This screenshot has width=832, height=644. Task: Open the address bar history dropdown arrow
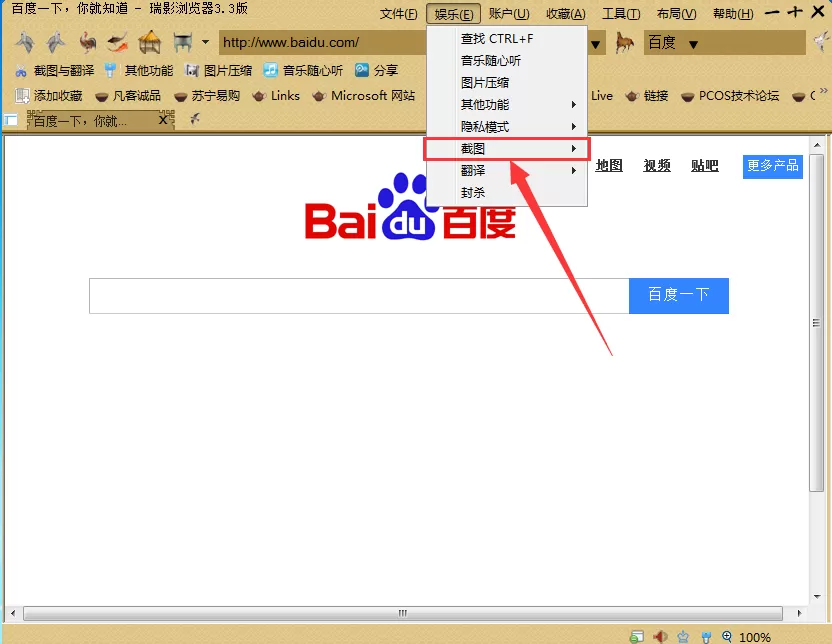click(x=596, y=45)
